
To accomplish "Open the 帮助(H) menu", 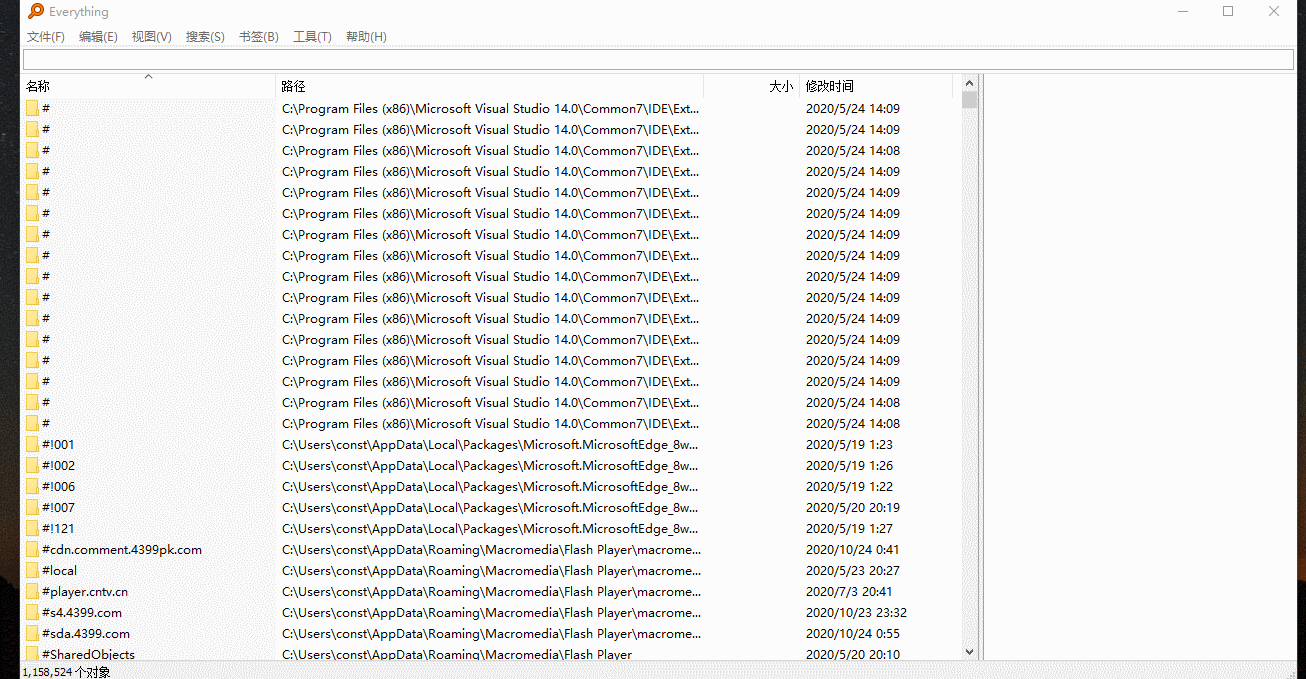I will coord(366,37).
